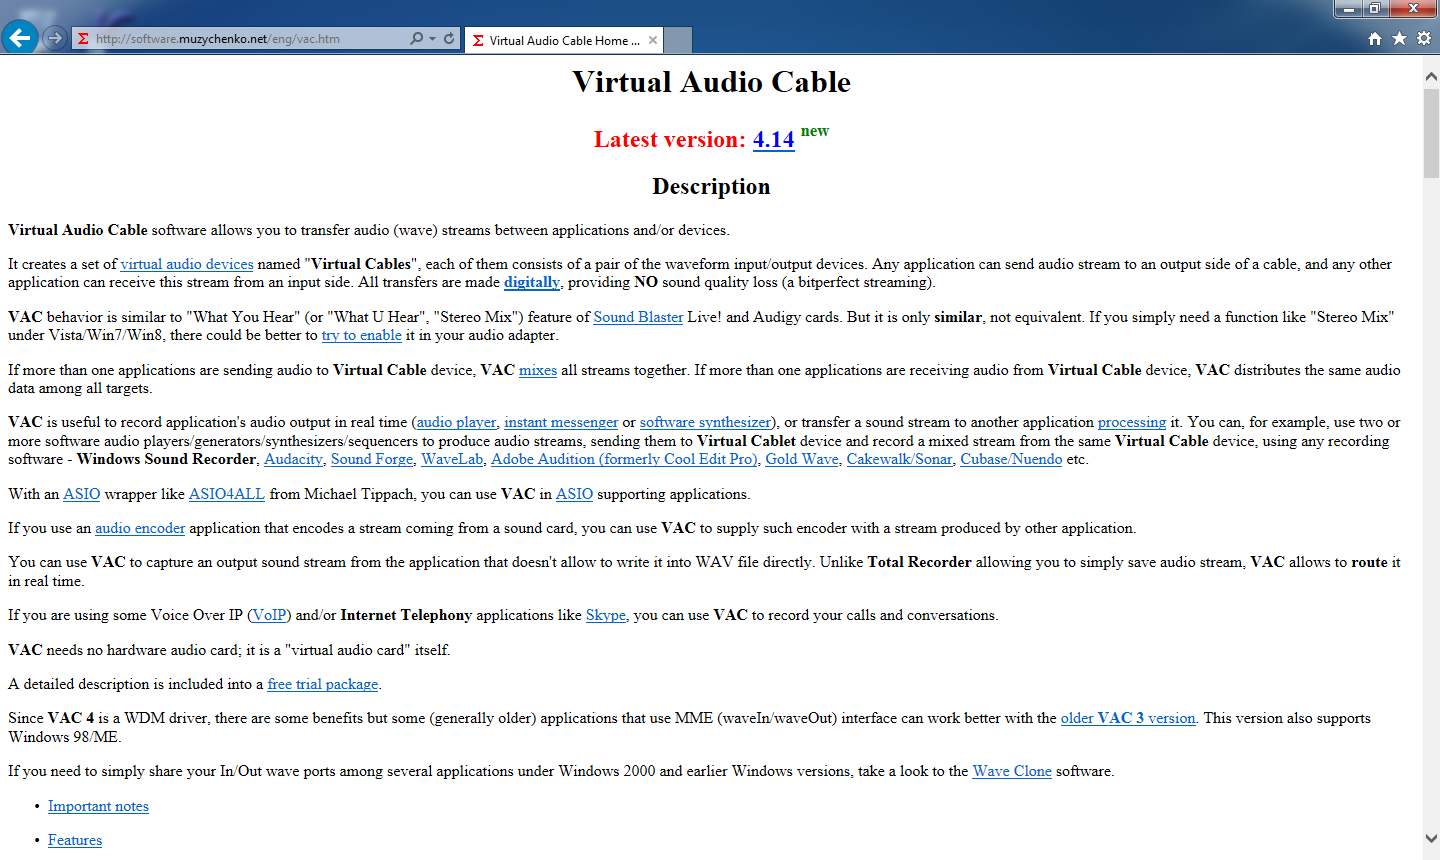Refresh the page with the reload icon
This screenshot has height=860, width=1440.
coord(449,38)
